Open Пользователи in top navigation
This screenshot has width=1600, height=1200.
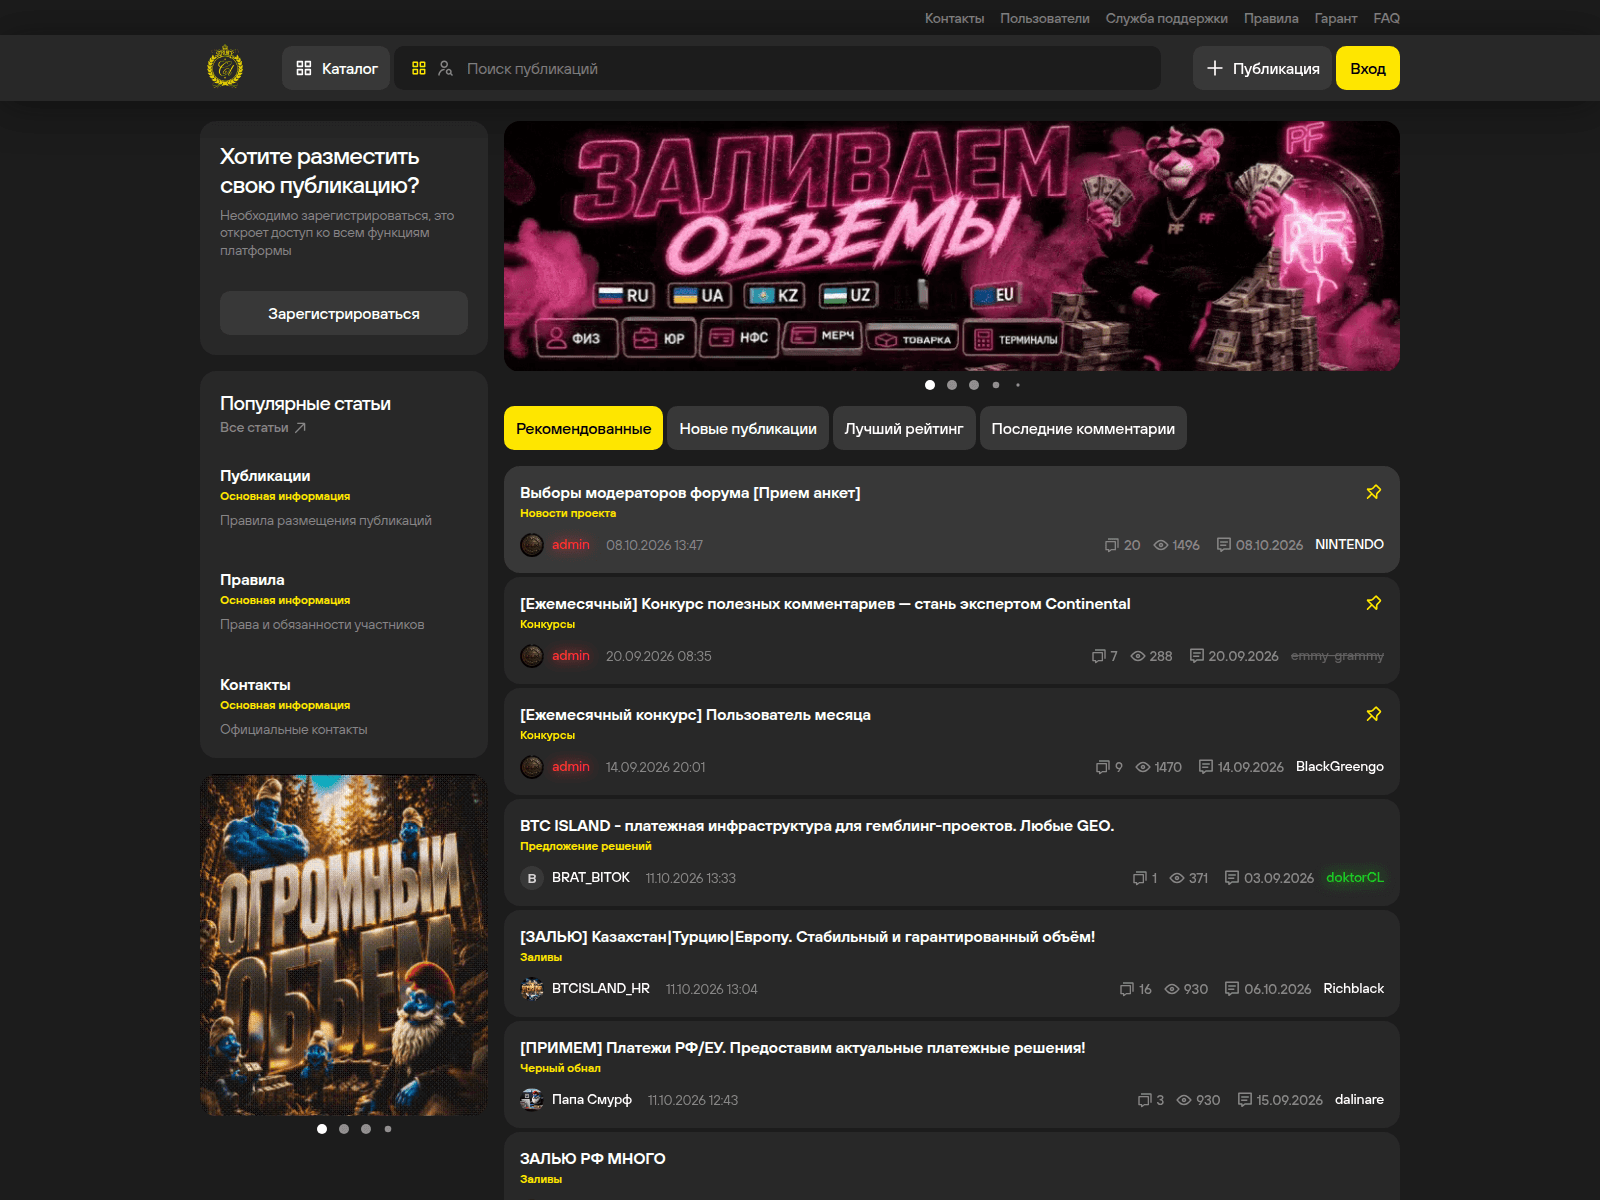point(1045,18)
